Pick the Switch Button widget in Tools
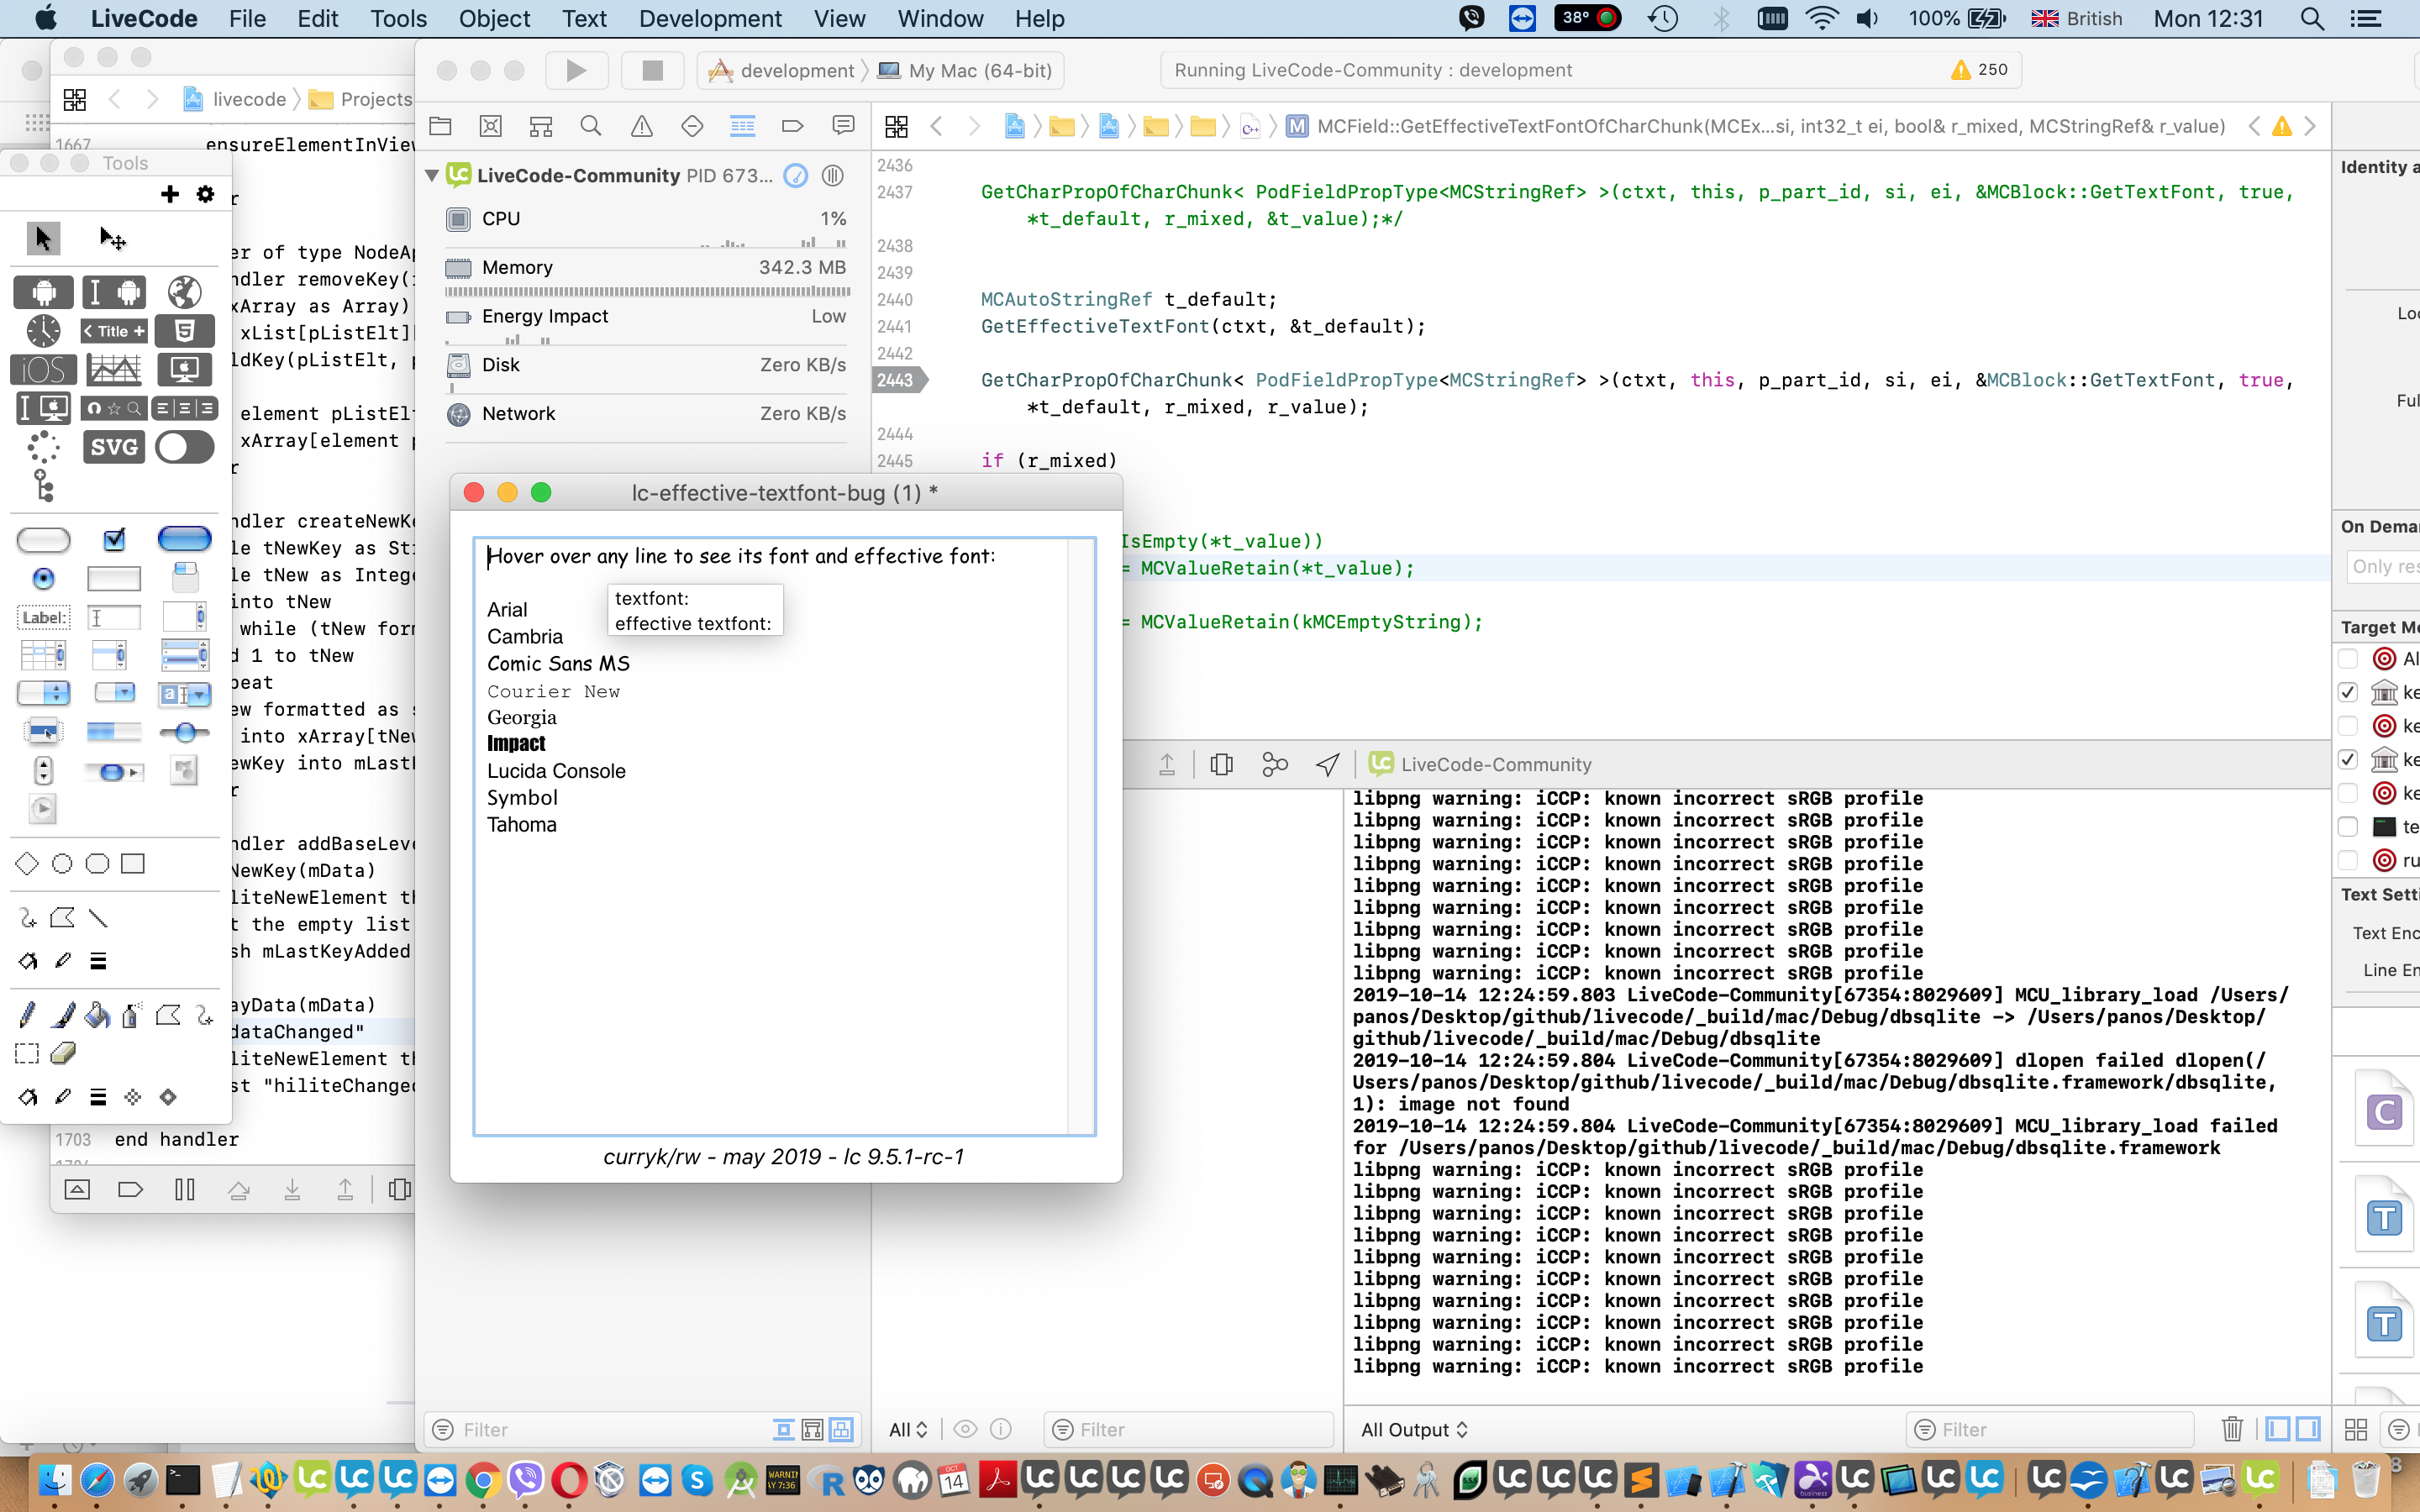This screenshot has height=1512, width=2420. [x=184, y=447]
